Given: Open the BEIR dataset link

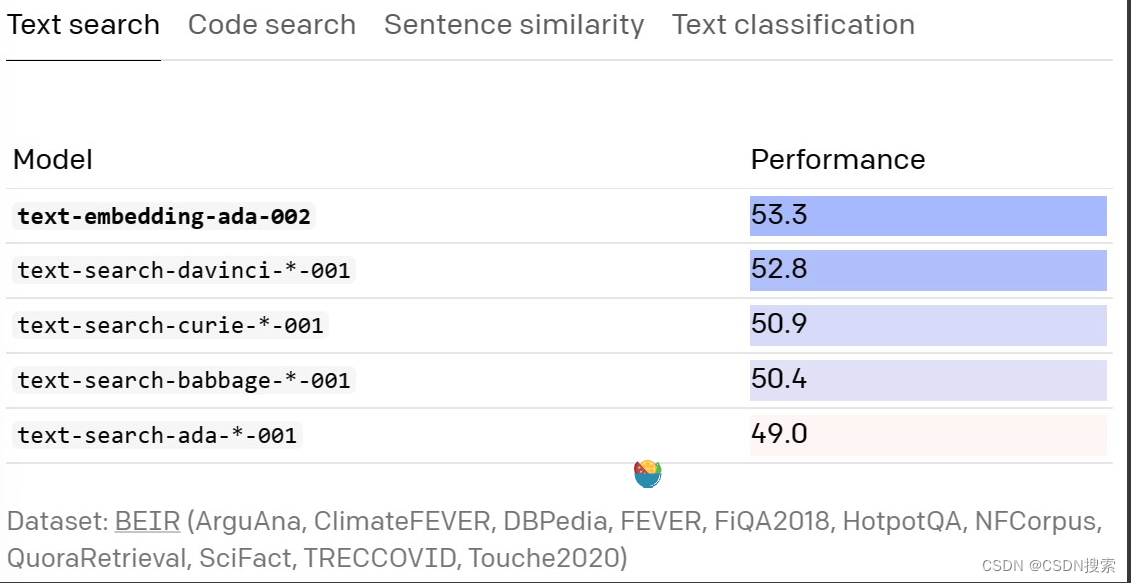Looking at the screenshot, I should pos(147,521).
